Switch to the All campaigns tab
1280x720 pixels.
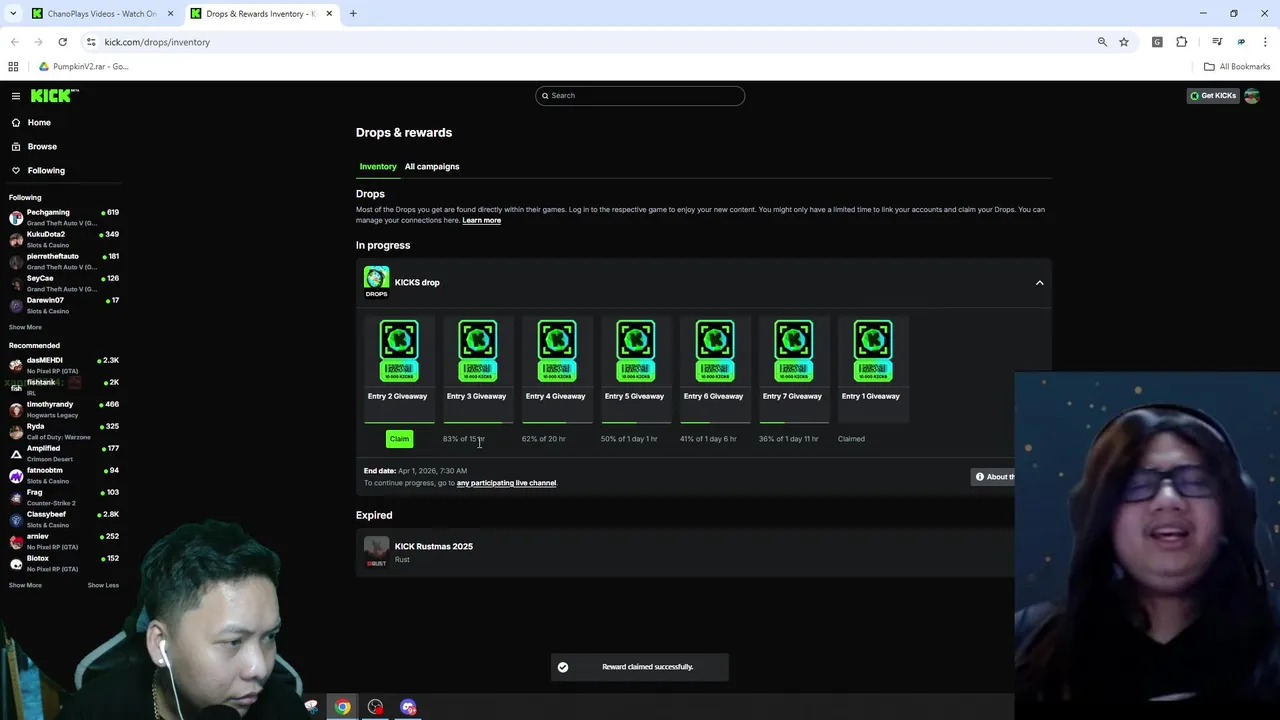point(432,166)
